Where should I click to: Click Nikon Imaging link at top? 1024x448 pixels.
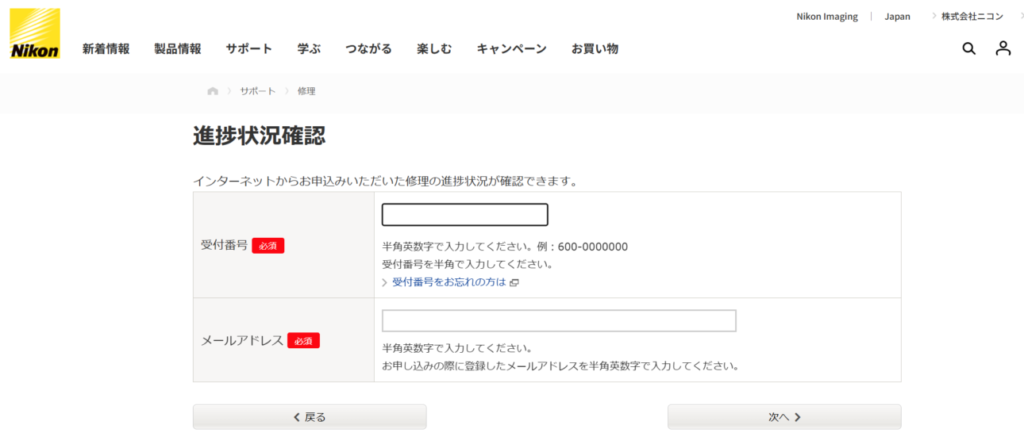(826, 16)
